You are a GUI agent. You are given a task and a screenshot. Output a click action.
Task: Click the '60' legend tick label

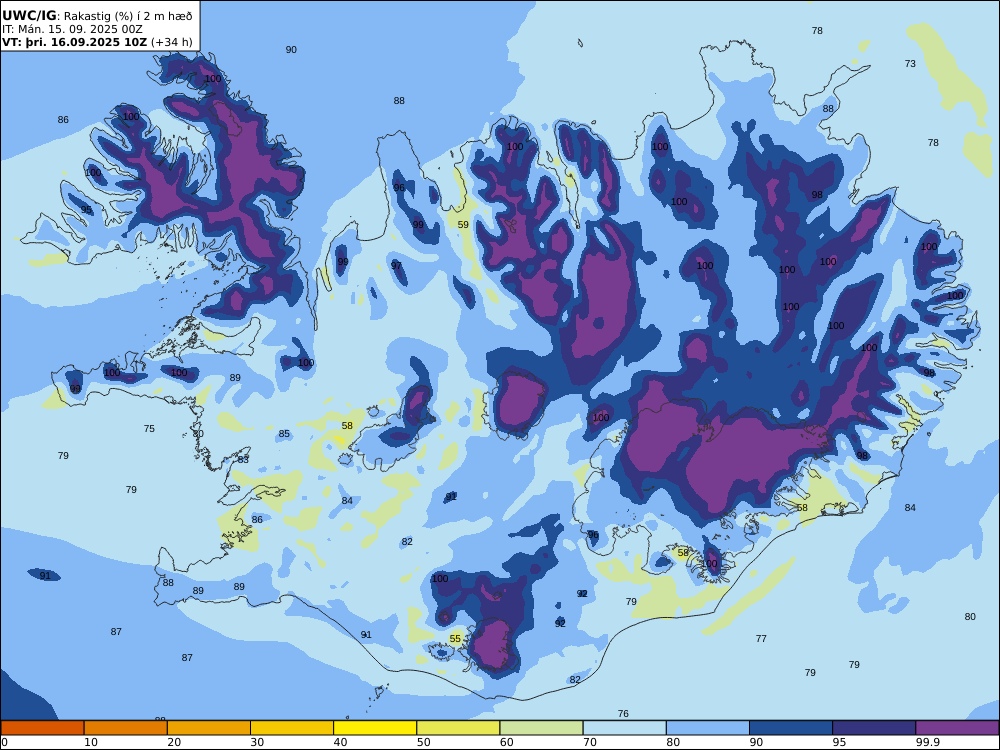507,742
